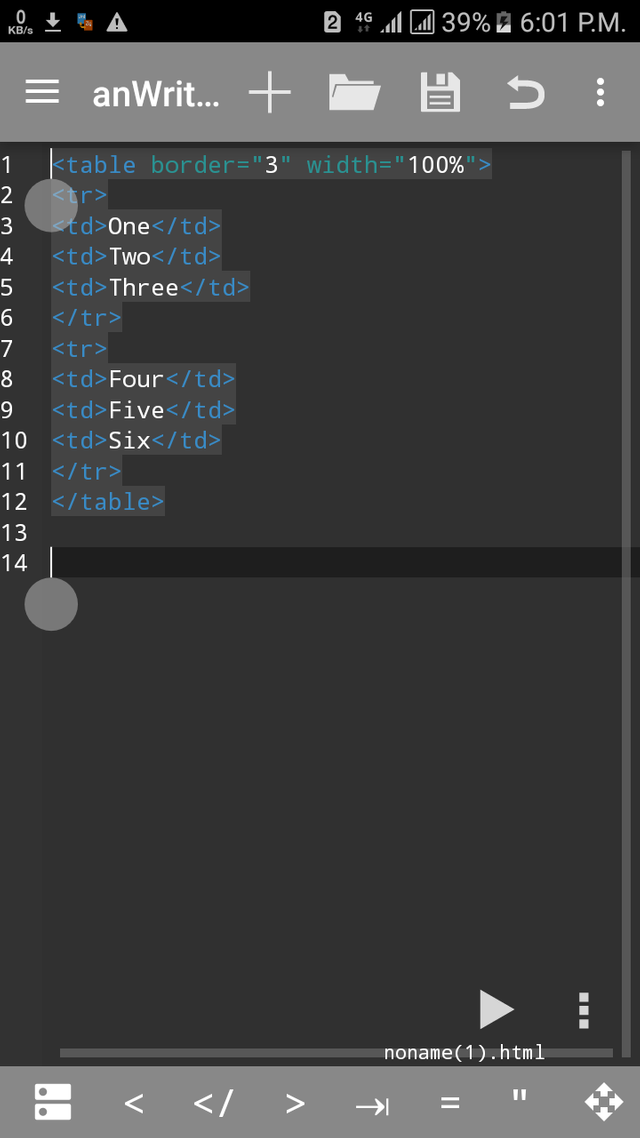Open the hamburger navigation menu
Screen dimensions: 640x1138
point(42,93)
